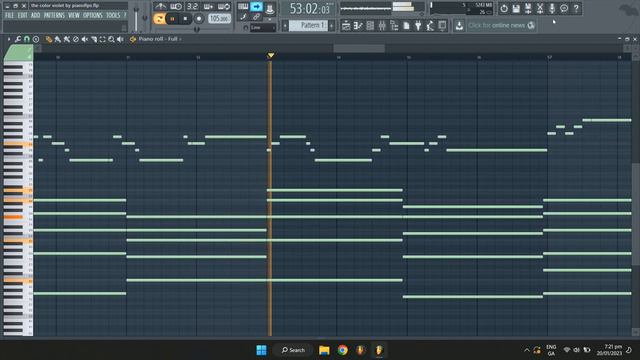Select the Select tool in piano roll
Screen dimensions: 640x360
(102, 39)
